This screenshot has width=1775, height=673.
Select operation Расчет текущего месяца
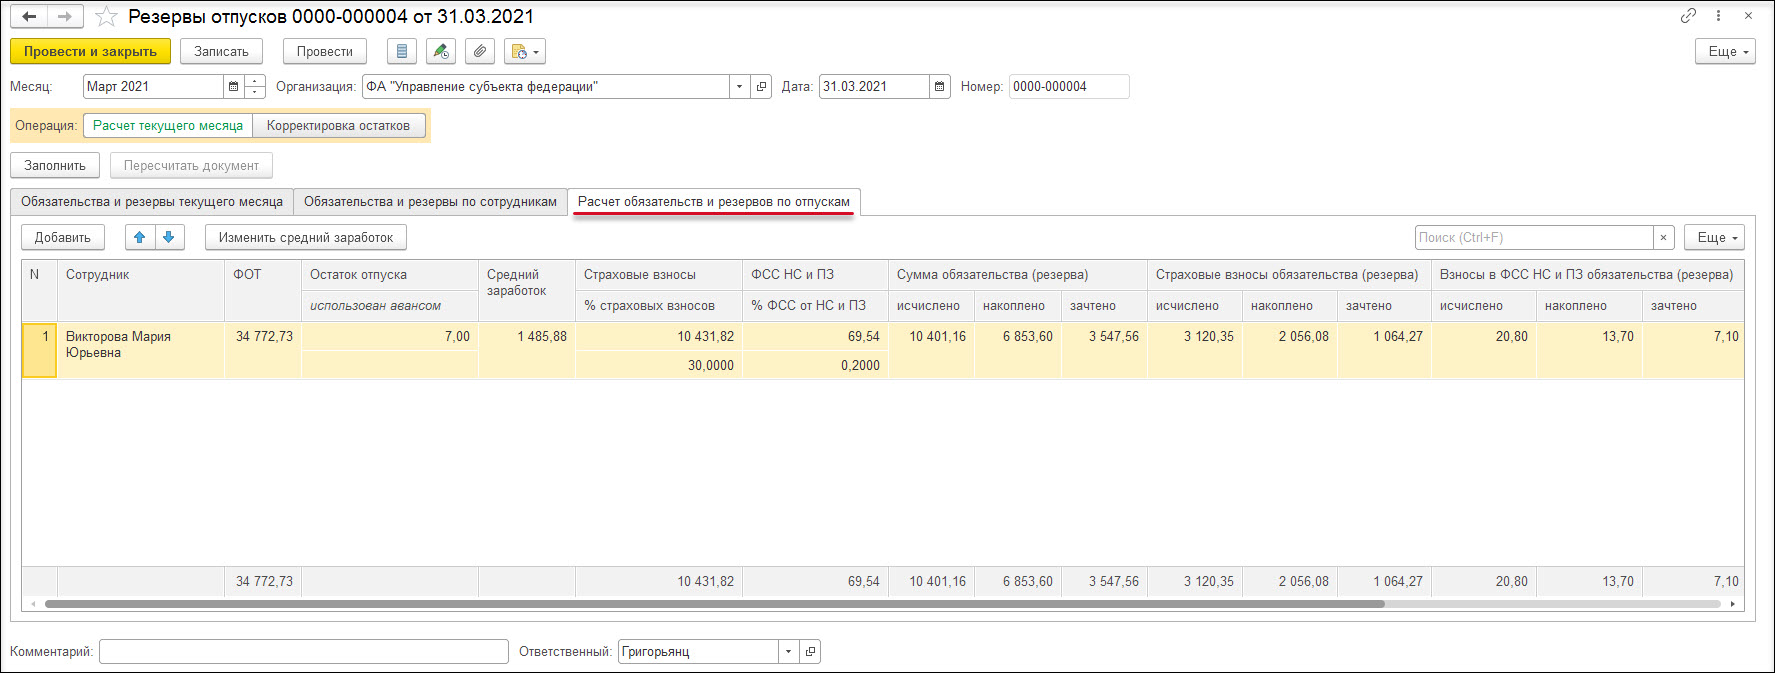pyautogui.click(x=168, y=126)
